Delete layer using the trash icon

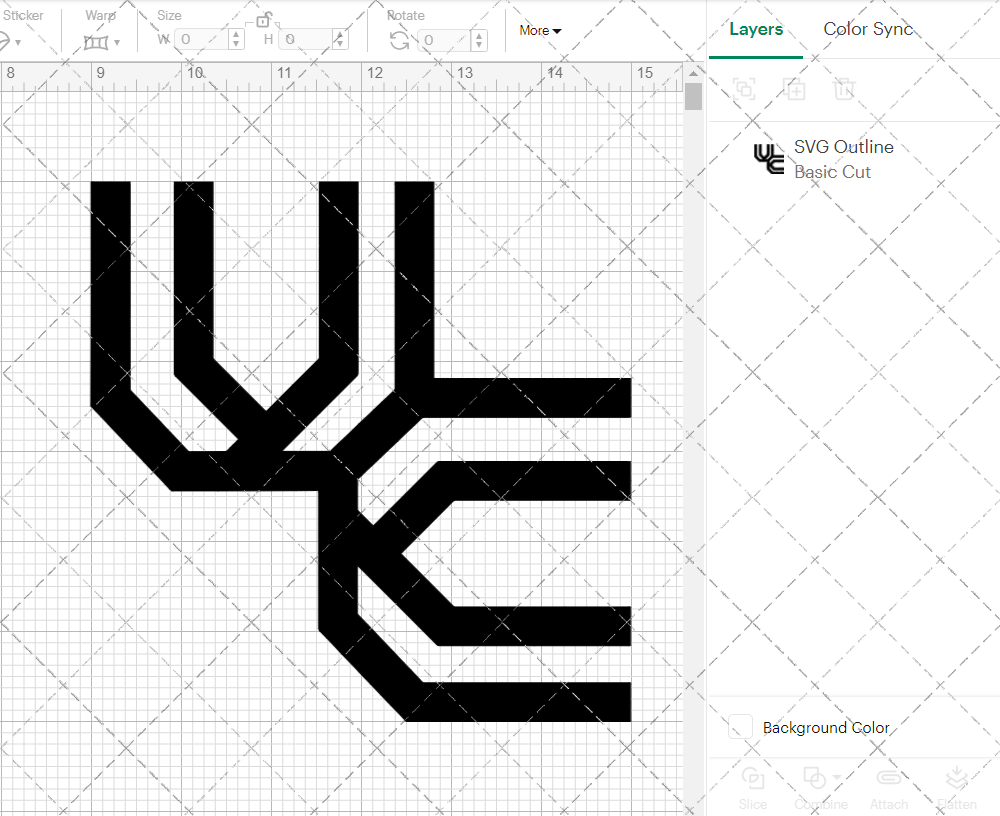tap(845, 89)
